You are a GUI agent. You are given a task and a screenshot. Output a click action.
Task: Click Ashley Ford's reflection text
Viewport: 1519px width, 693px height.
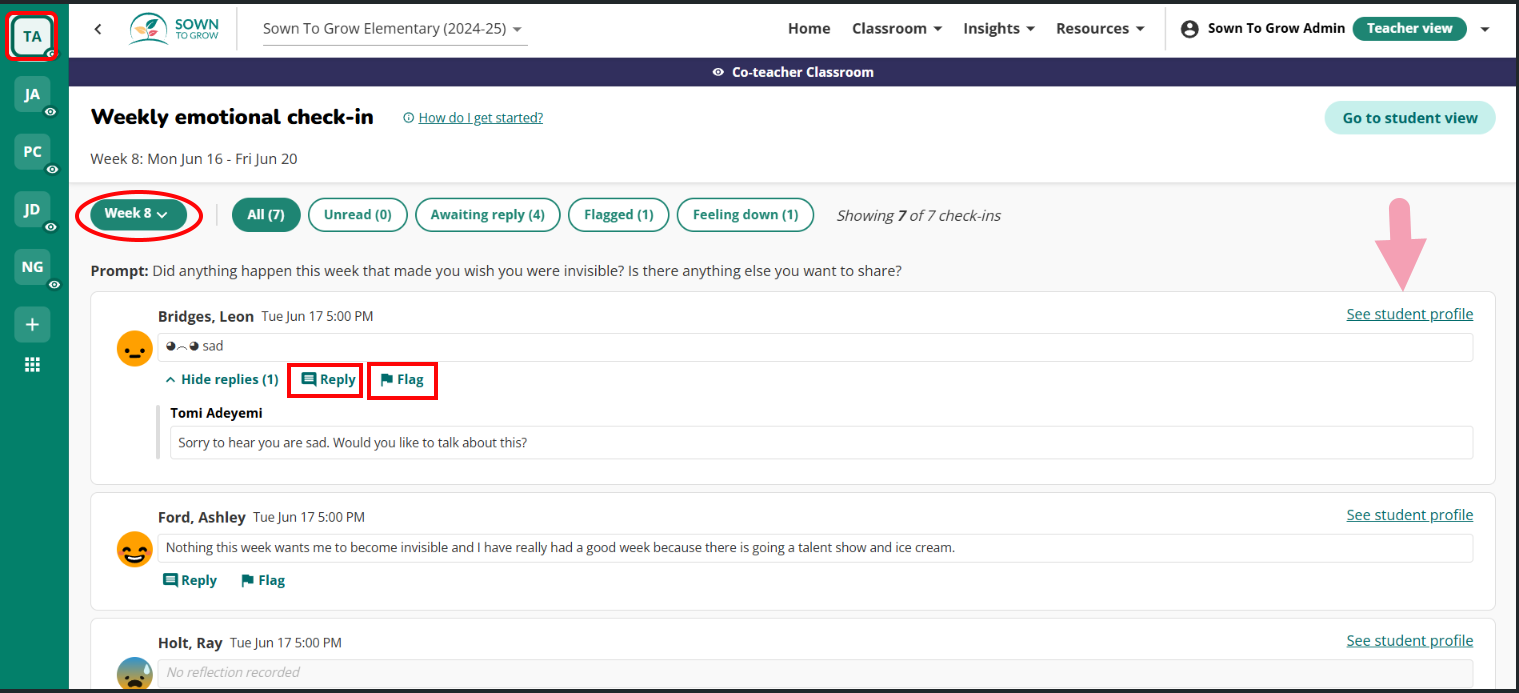815,548
